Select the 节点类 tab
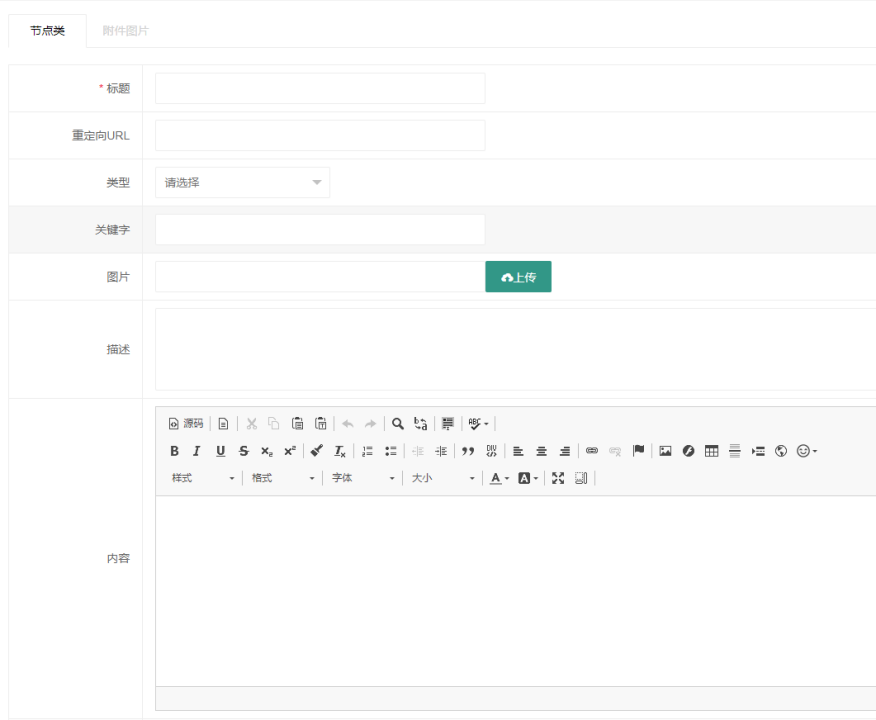 (x=47, y=31)
